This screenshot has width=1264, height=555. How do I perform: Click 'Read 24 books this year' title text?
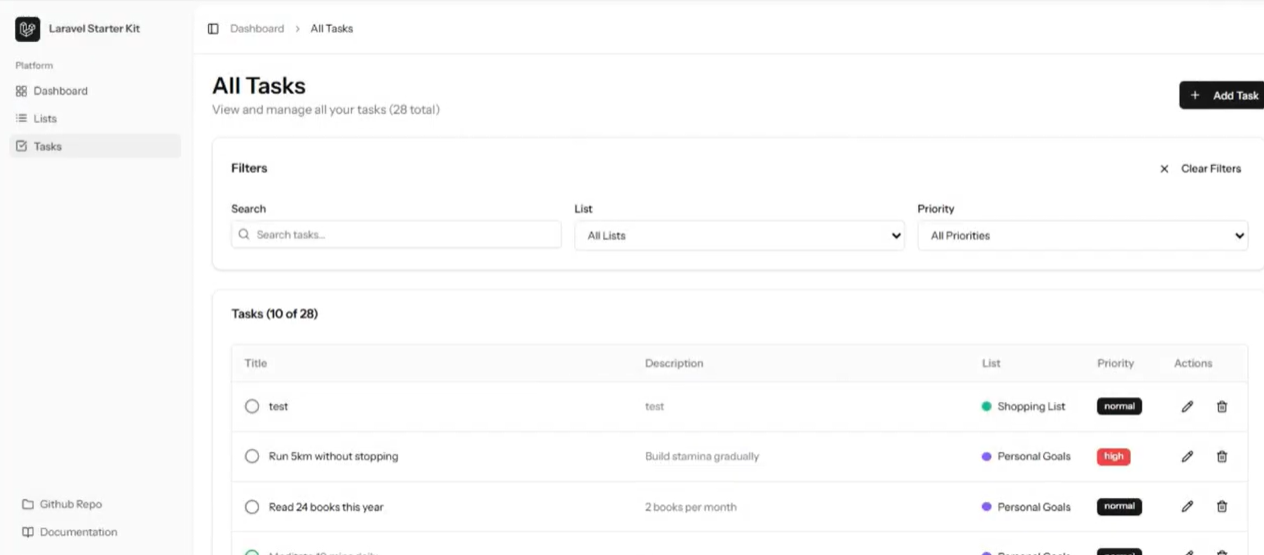[326, 507]
